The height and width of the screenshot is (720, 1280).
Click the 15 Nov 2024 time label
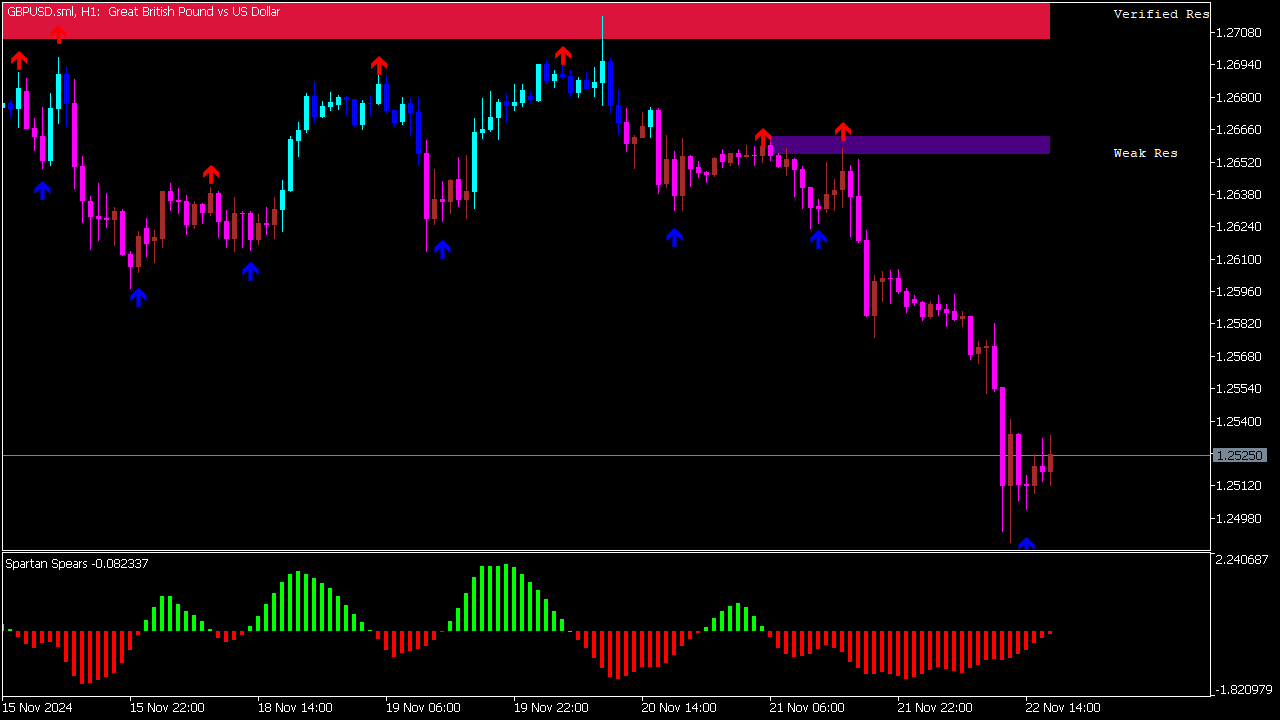(38, 708)
